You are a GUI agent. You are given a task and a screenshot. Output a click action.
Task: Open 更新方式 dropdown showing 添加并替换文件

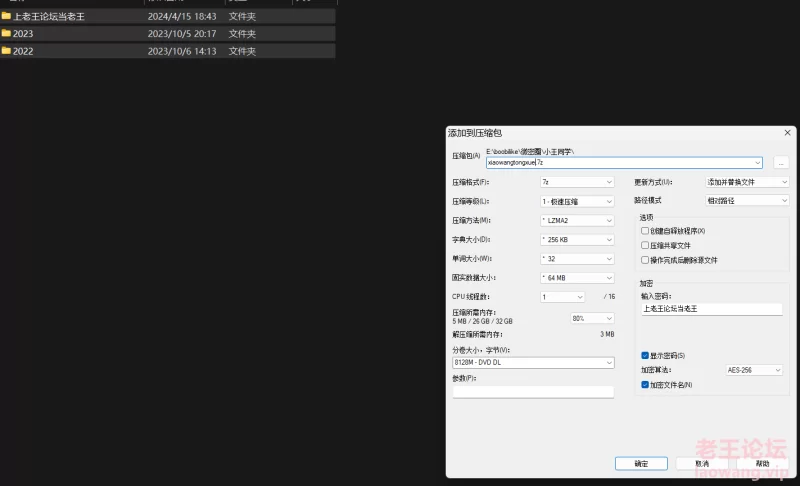[x=747, y=182]
